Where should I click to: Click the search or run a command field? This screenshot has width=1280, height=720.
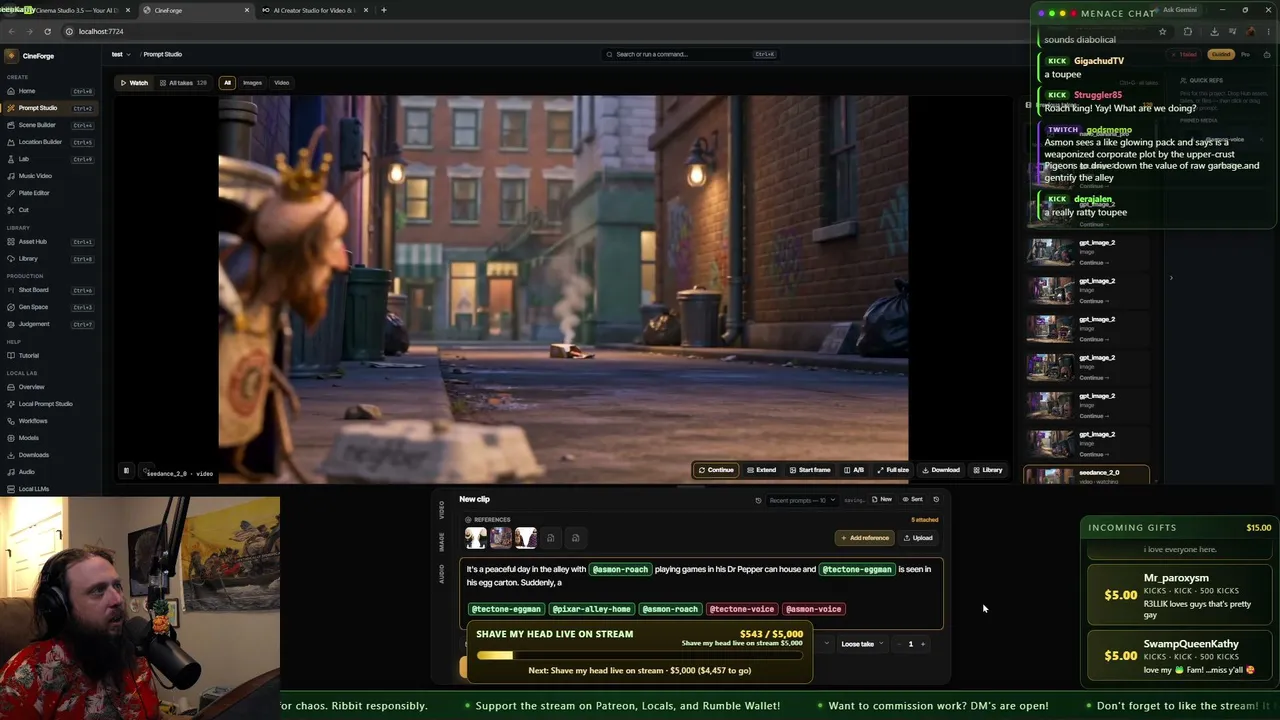pyautogui.click(x=690, y=54)
